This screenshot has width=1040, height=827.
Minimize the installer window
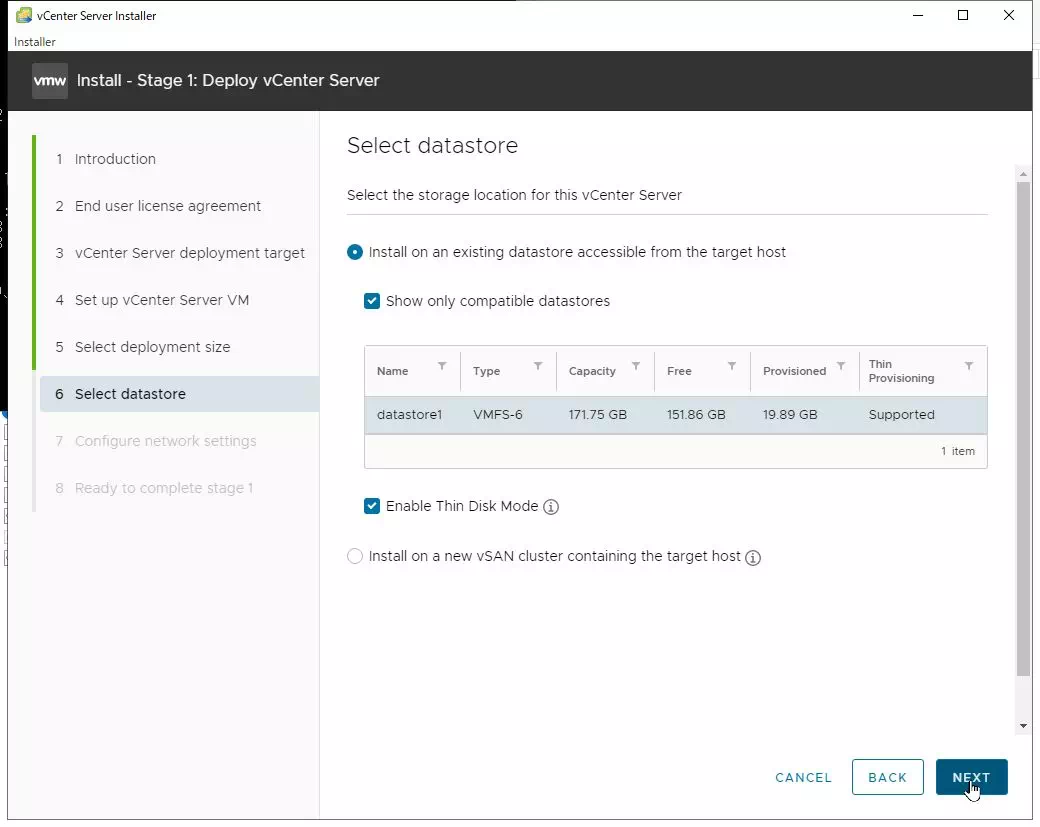tap(918, 15)
